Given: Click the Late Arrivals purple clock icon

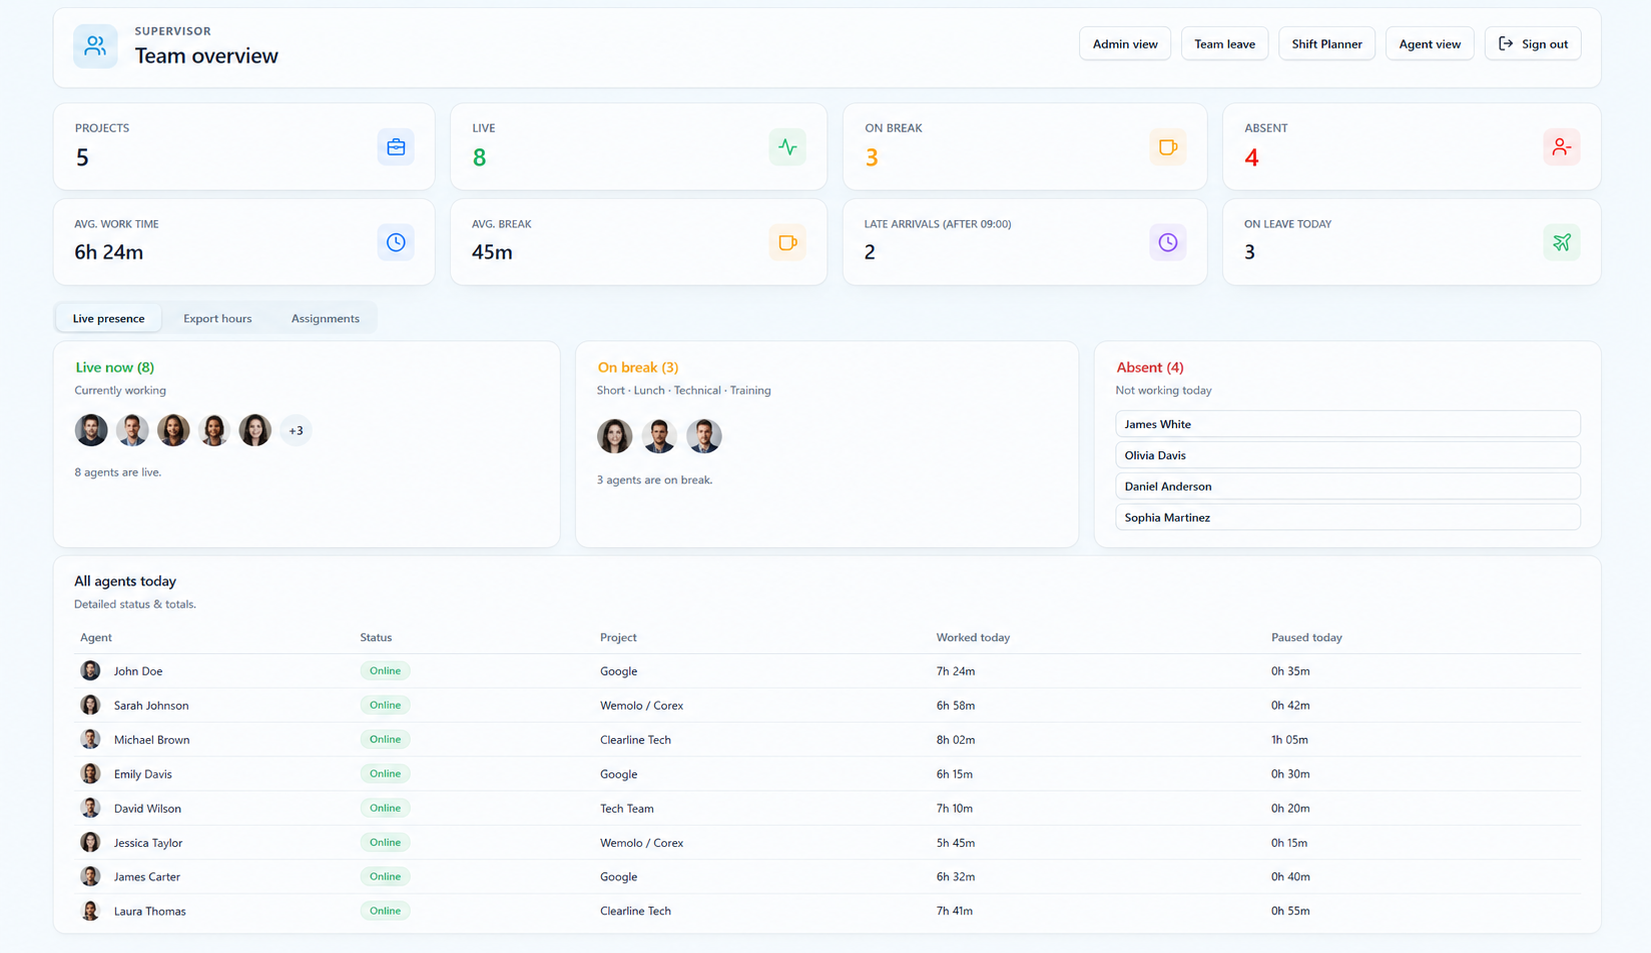Looking at the screenshot, I should (1167, 242).
